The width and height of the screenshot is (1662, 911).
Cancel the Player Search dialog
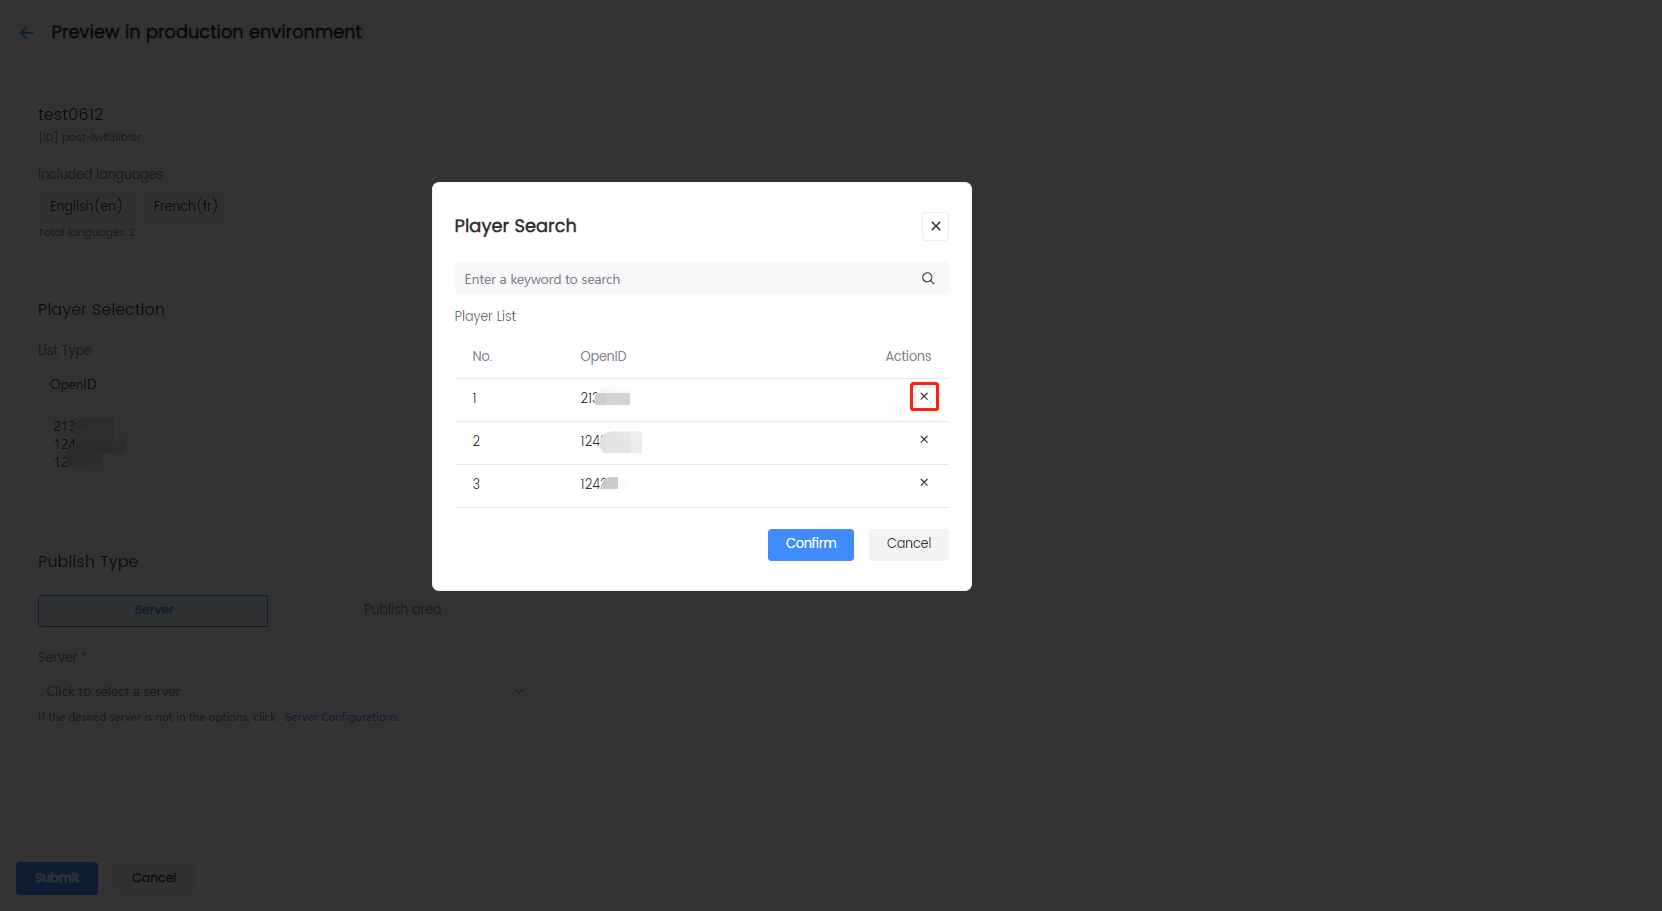pos(908,544)
